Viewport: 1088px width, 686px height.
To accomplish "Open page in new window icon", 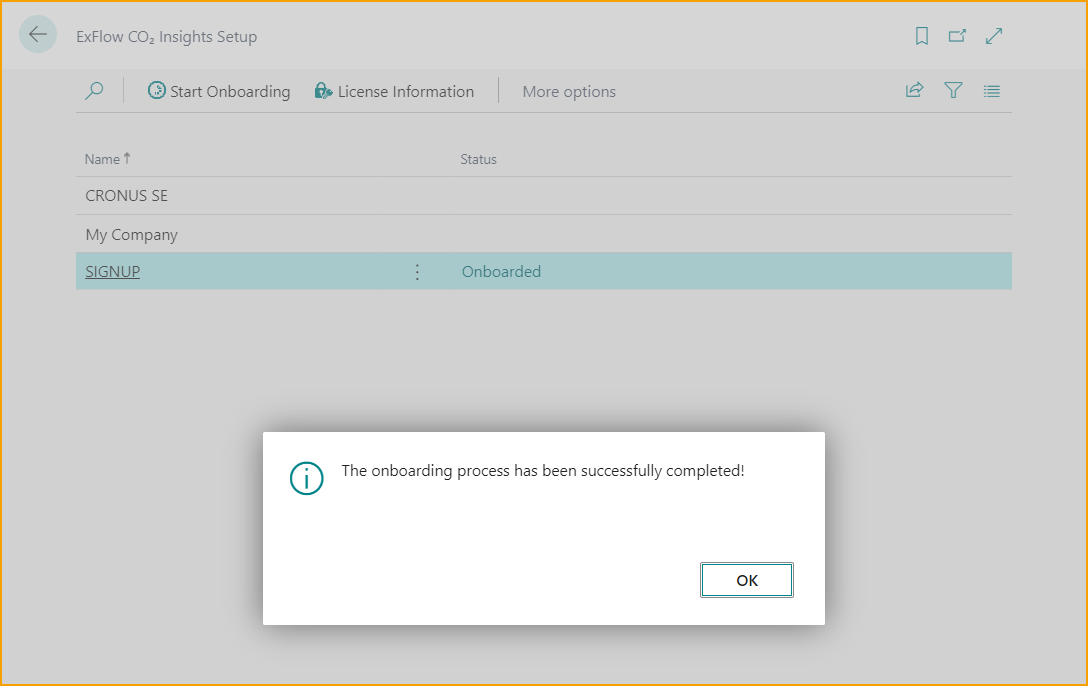I will tap(957, 36).
